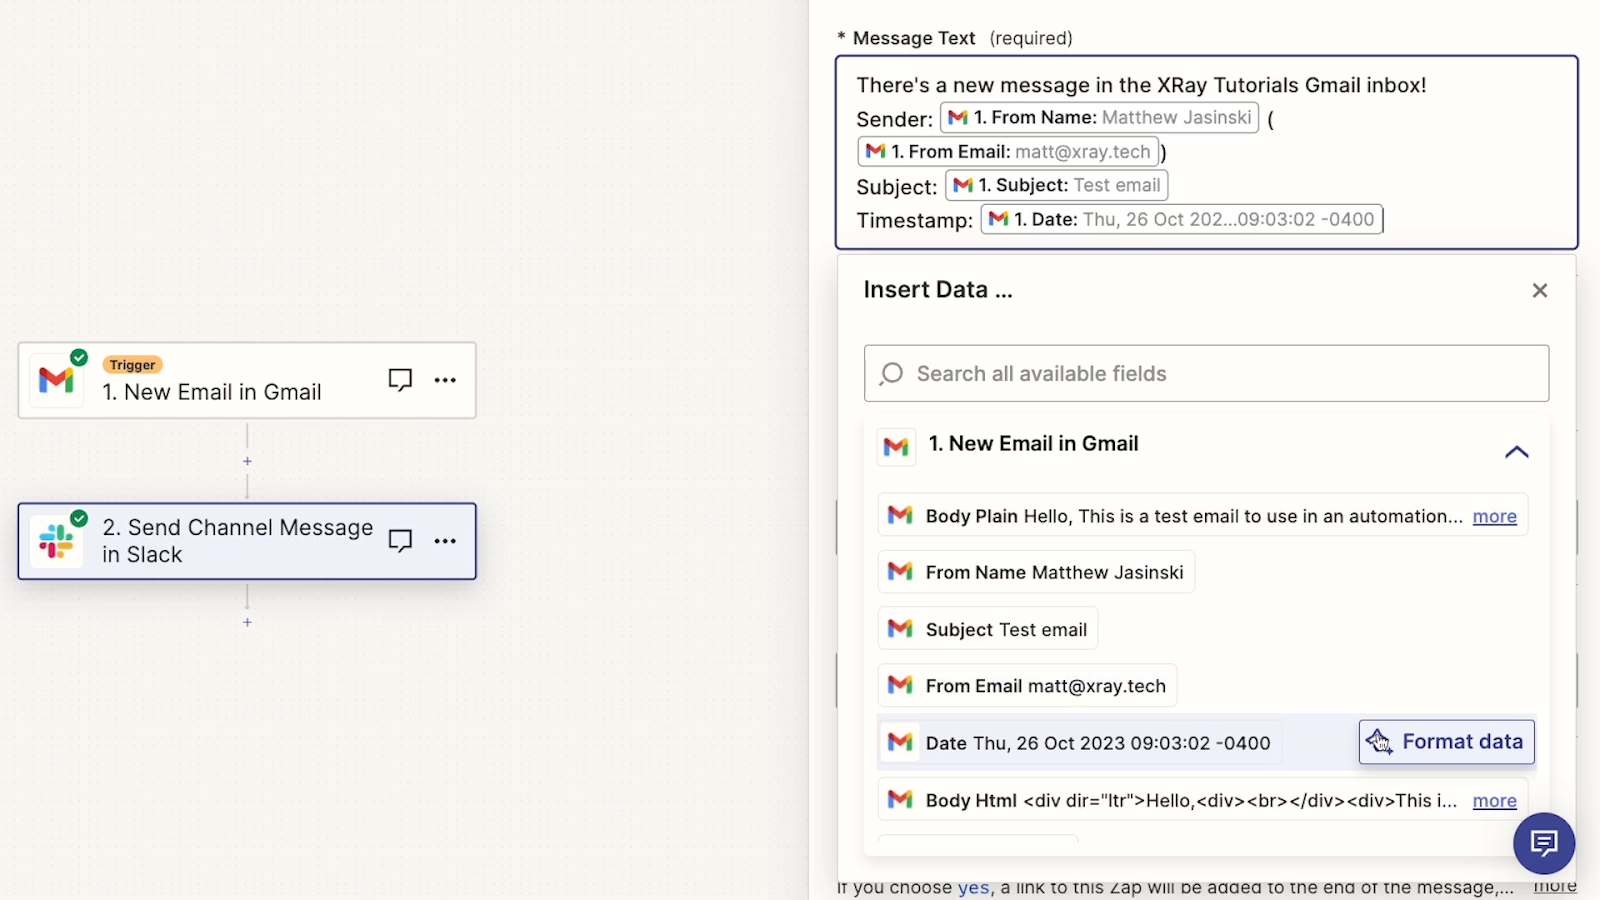Viewport: 1600px width, 900px height.
Task: Click the Slack icon on the action step
Action: [x=57, y=541]
